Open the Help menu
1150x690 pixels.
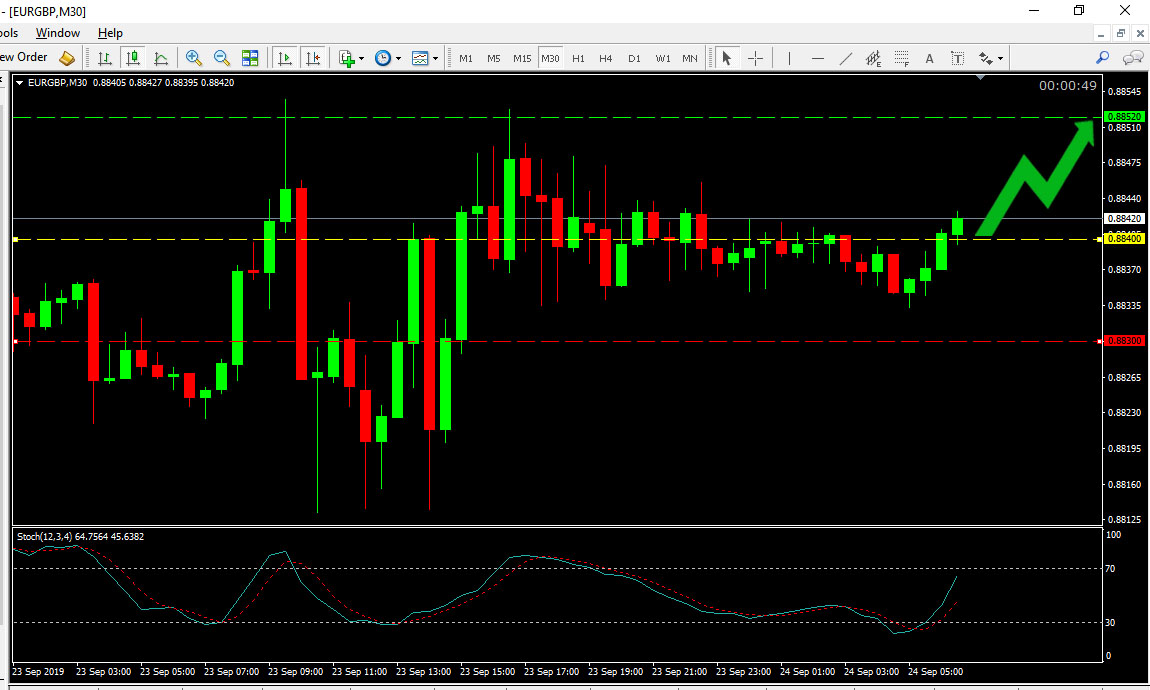(x=110, y=33)
